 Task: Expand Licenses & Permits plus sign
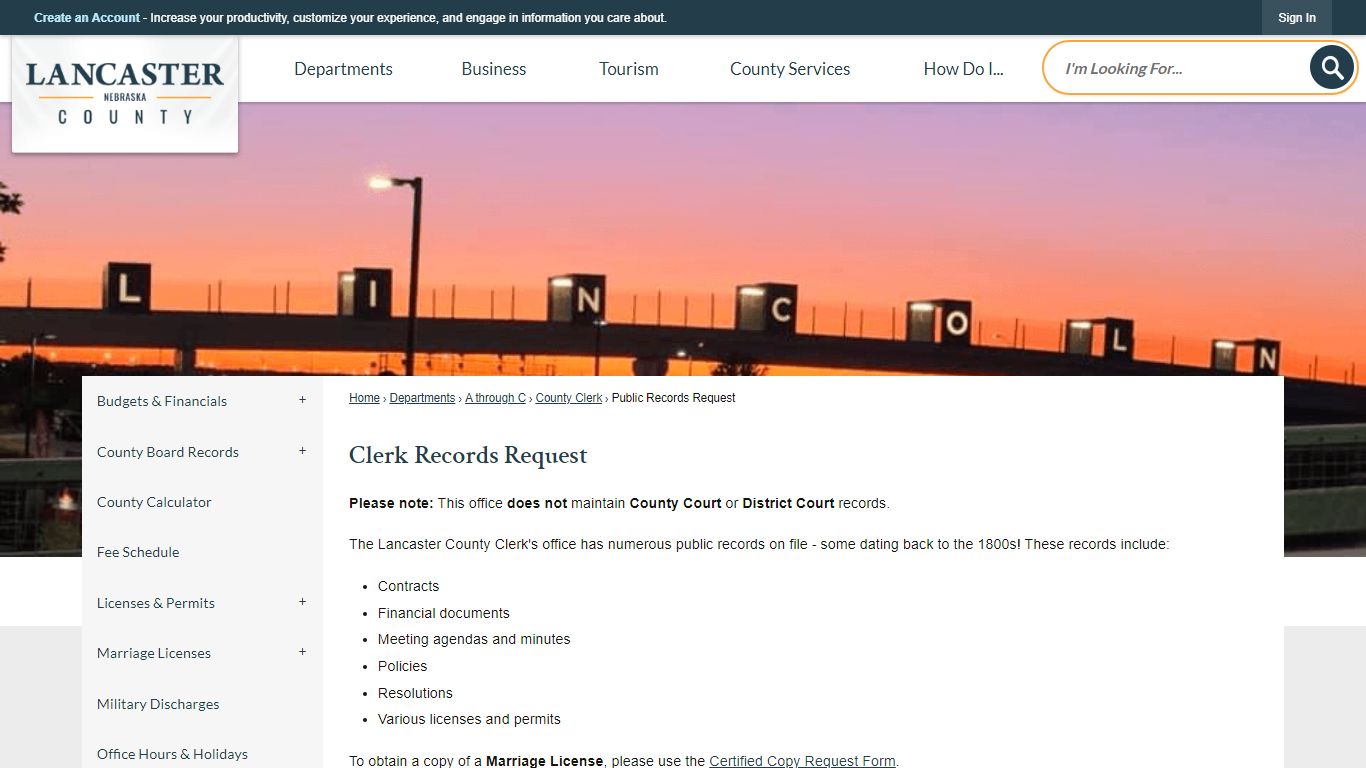coord(302,602)
